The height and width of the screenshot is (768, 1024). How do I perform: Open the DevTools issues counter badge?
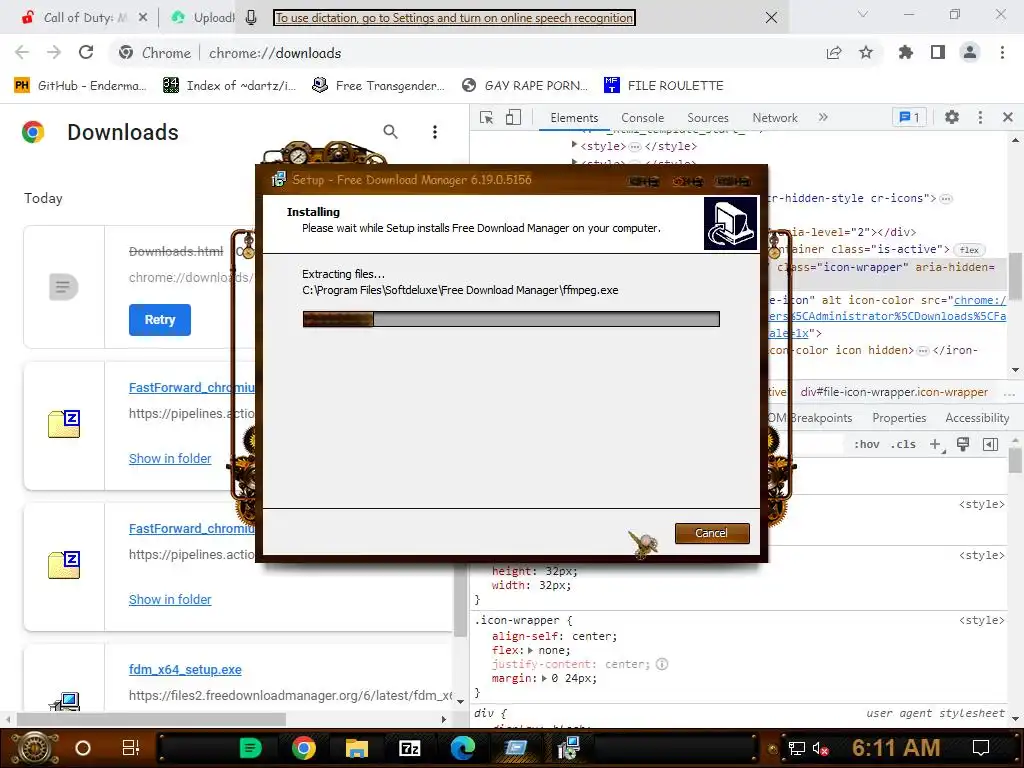coord(909,118)
